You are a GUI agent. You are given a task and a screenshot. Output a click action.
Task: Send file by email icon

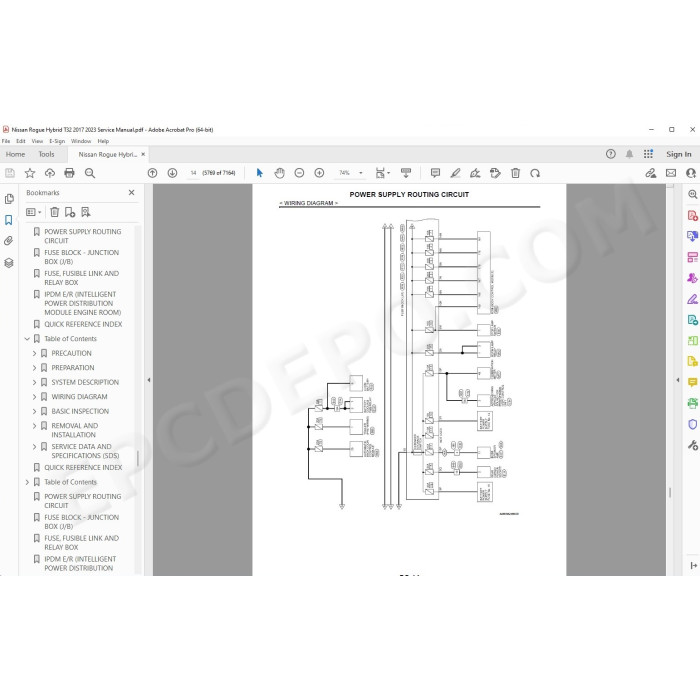(x=671, y=173)
